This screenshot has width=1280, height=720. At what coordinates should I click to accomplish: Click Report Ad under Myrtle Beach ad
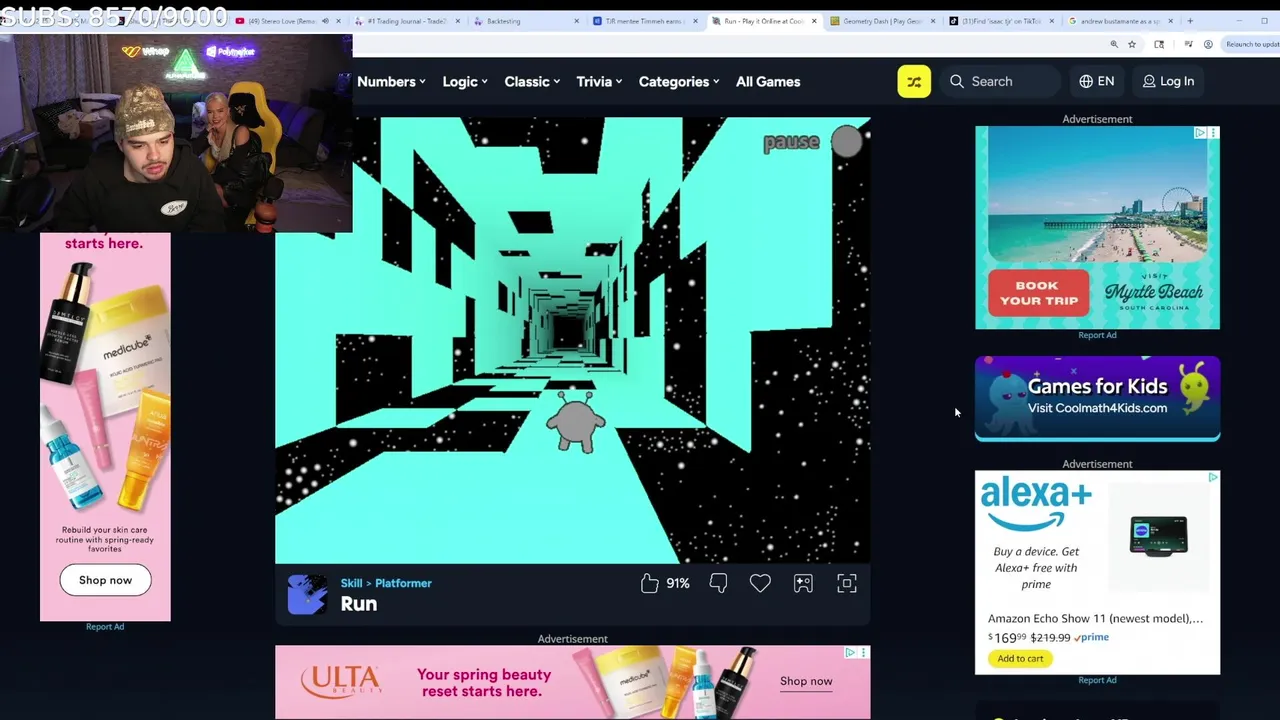click(x=1097, y=335)
